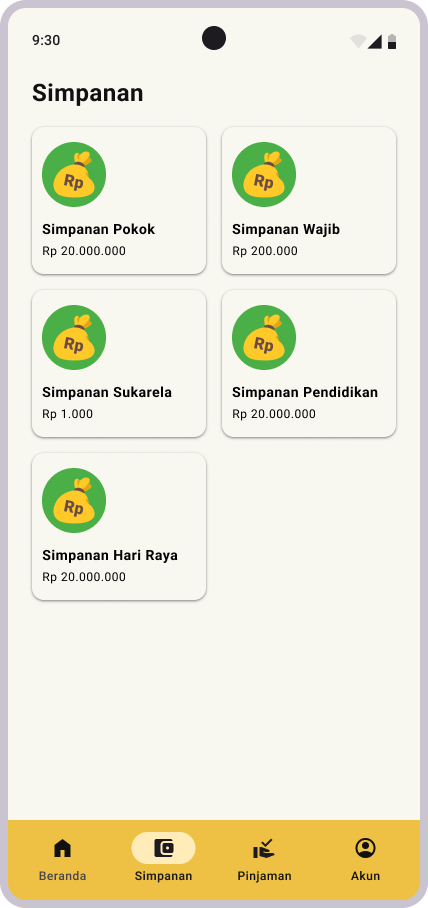428x908 pixels.
Task: Select the Akun profile icon
Action: pyautogui.click(x=365, y=848)
